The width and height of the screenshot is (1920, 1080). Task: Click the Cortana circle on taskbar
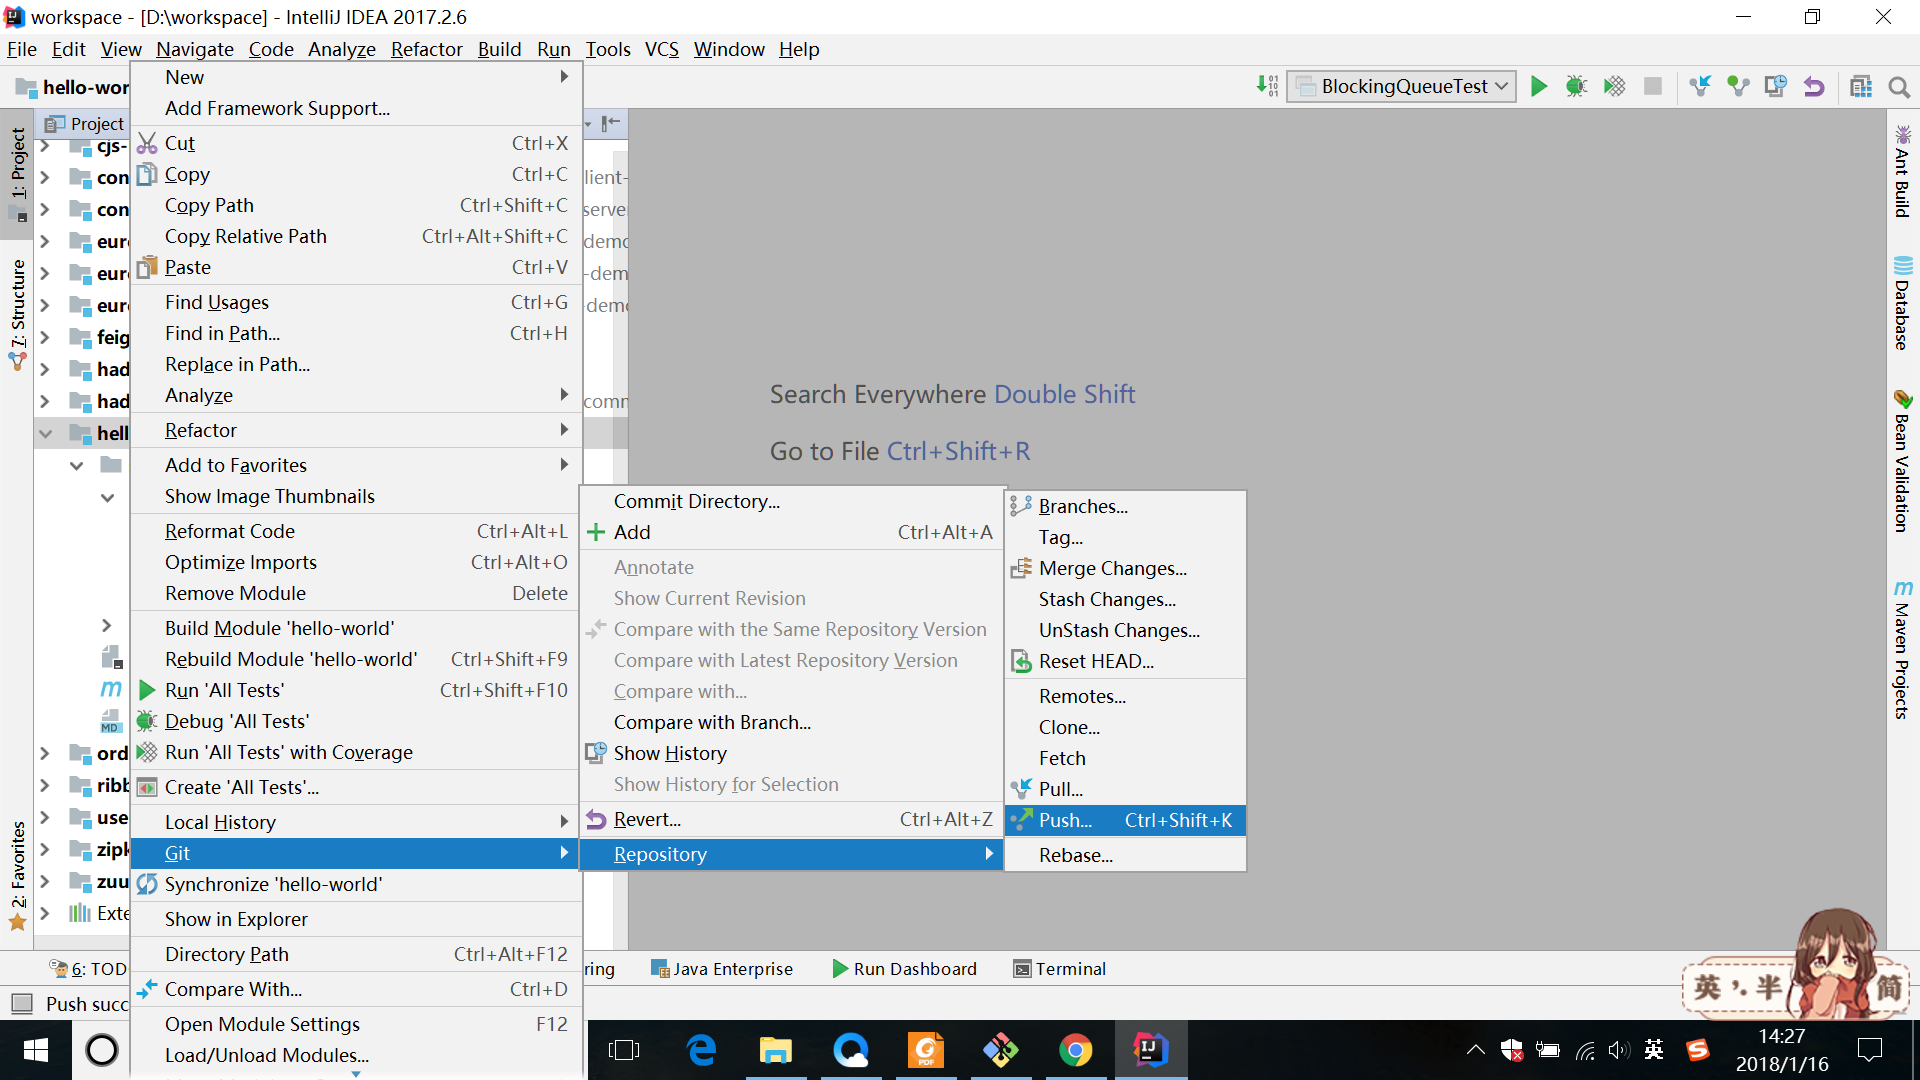(x=102, y=1050)
